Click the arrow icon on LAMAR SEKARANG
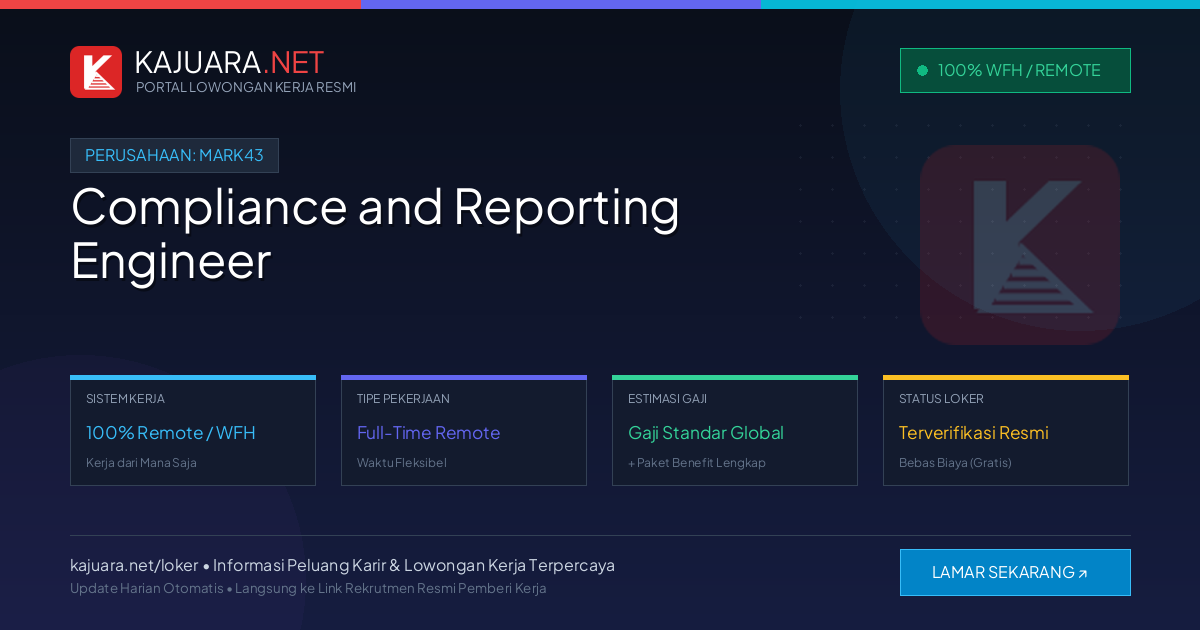Screen dimensions: 1200x630 click(1082, 574)
